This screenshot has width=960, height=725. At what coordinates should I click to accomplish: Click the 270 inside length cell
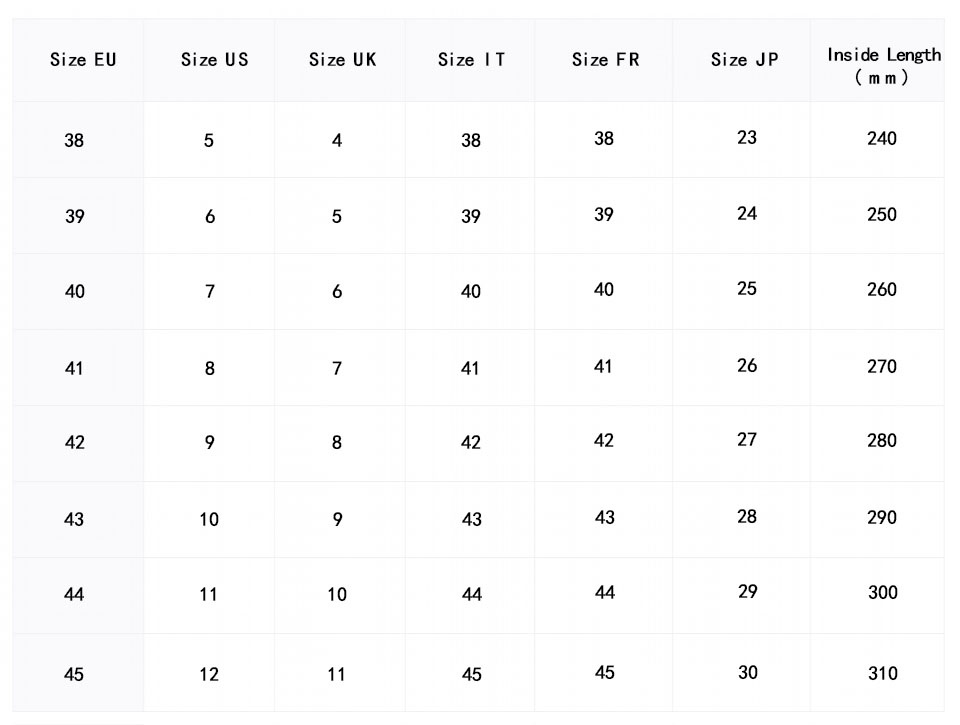click(882, 366)
